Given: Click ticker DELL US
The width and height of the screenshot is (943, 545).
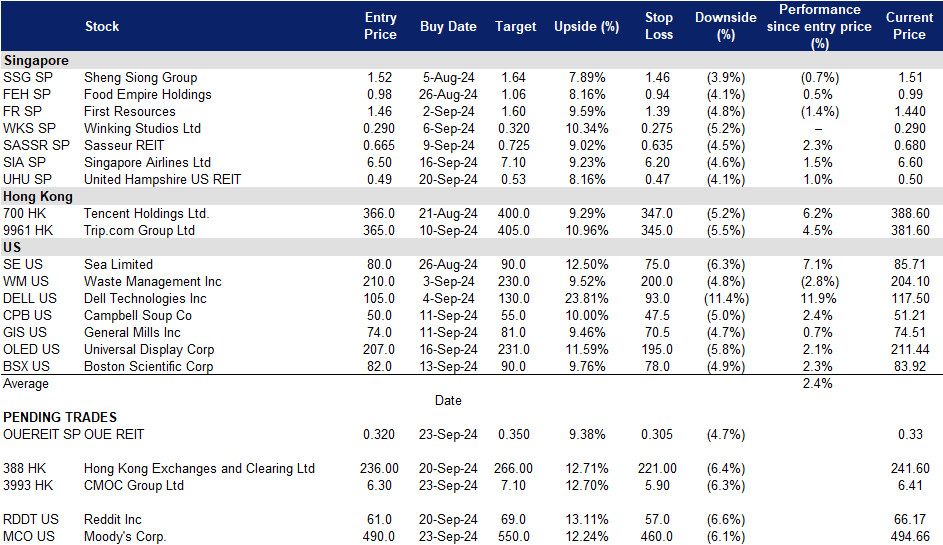Looking at the screenshot, I should 30,298.
